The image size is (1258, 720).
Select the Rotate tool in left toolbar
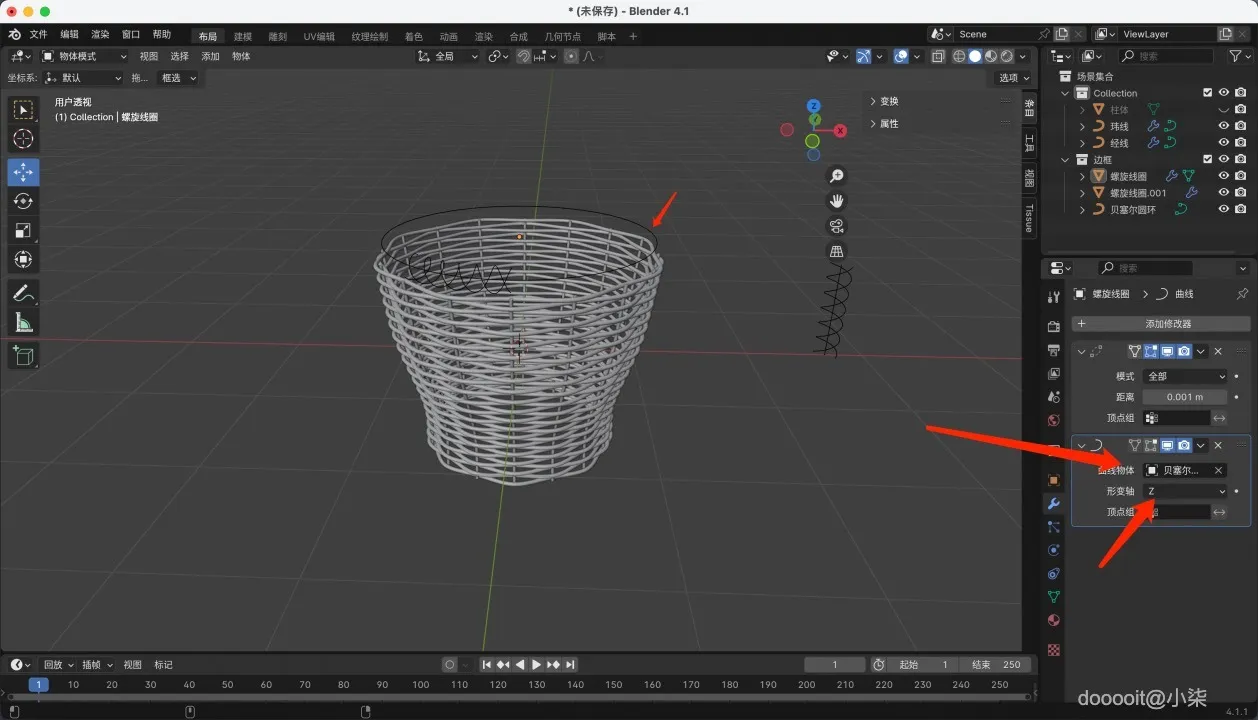coord(23,201)
